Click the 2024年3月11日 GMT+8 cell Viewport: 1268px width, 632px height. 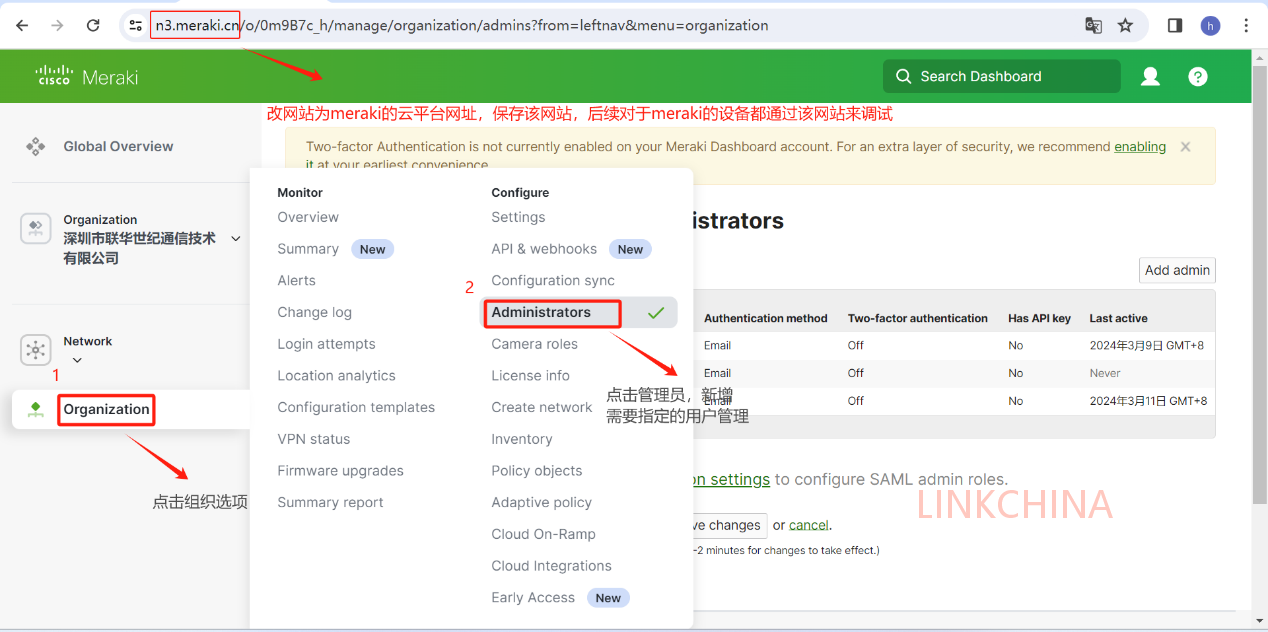click(1148, 401)
